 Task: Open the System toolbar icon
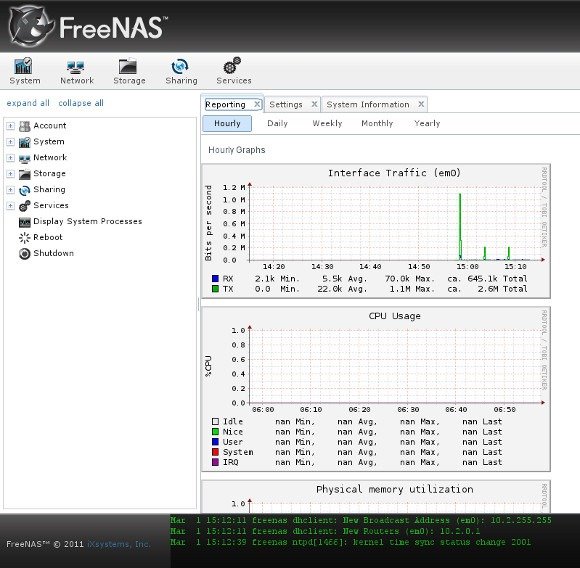[24, 66]
